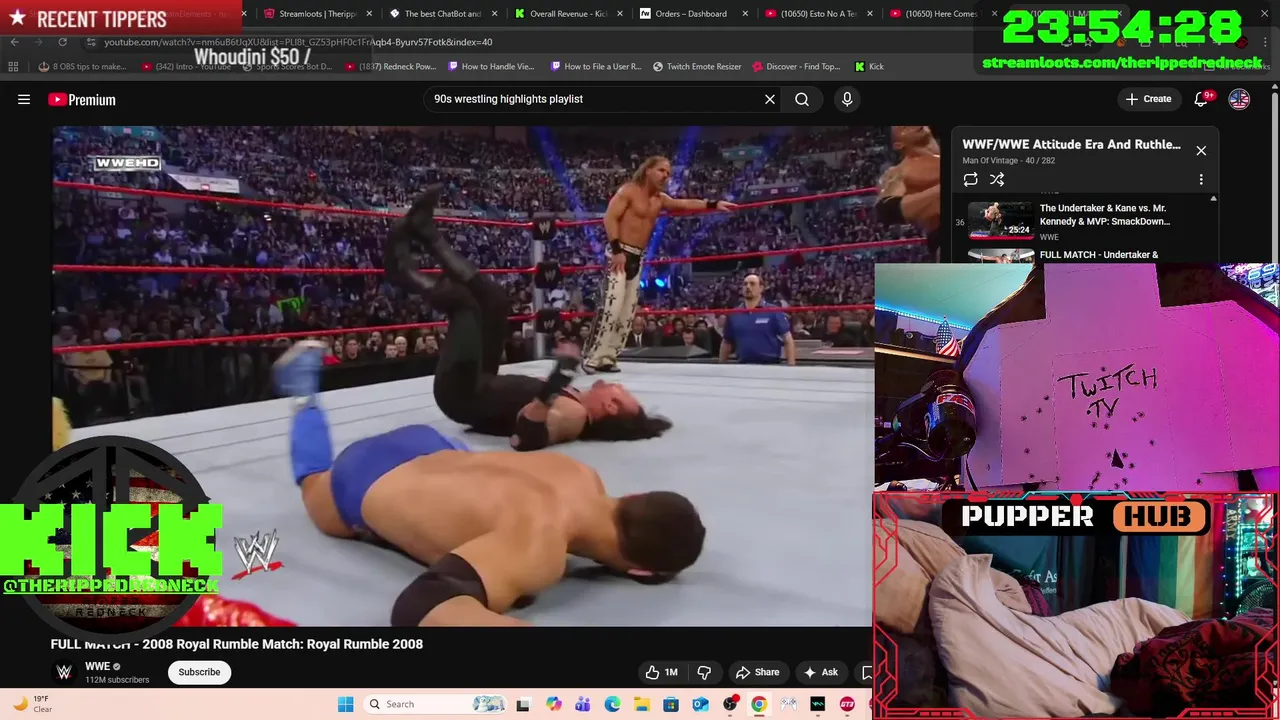Click the Windows taskbar search box
1280x720 pixels.
pyautogui.click(x=435, y=704)
